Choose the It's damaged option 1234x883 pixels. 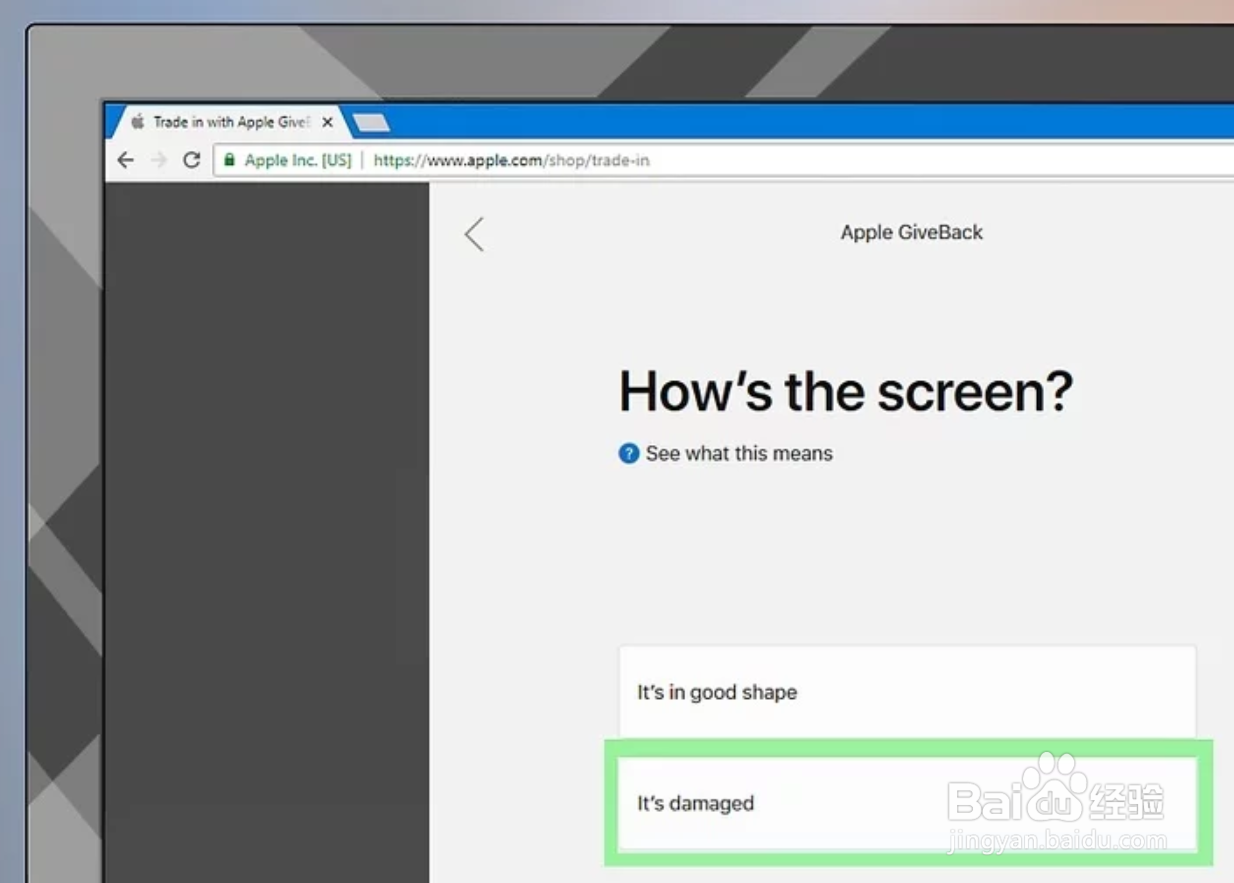pyautogui.click(x=907, y=803)
